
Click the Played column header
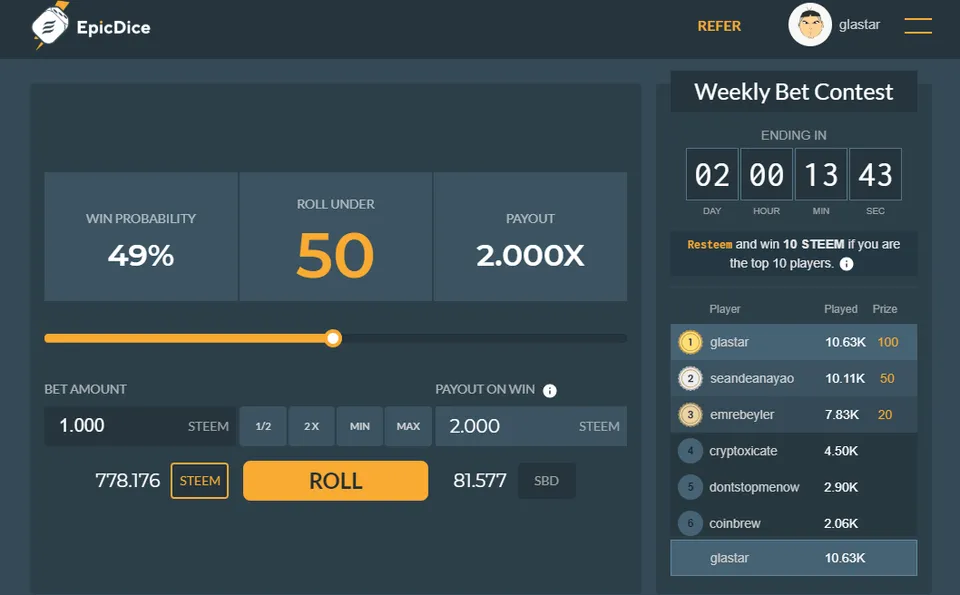click(x=841, y=309)
